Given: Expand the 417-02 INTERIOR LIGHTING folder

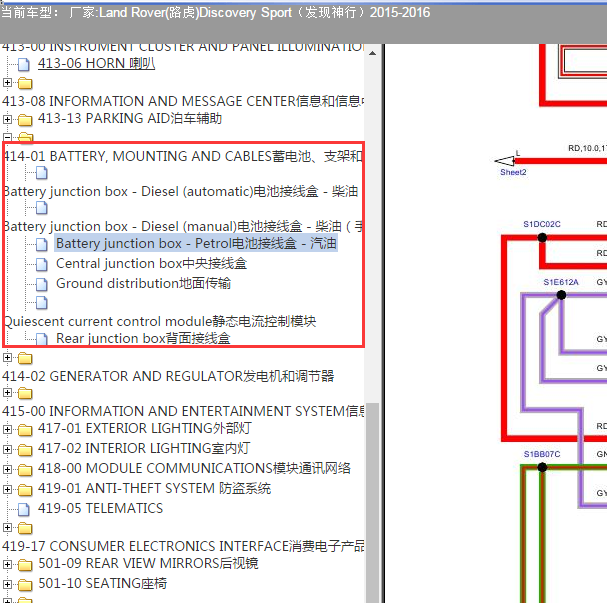Looking at the screenshot, I should pyautogui.click(x=7, y=449).
